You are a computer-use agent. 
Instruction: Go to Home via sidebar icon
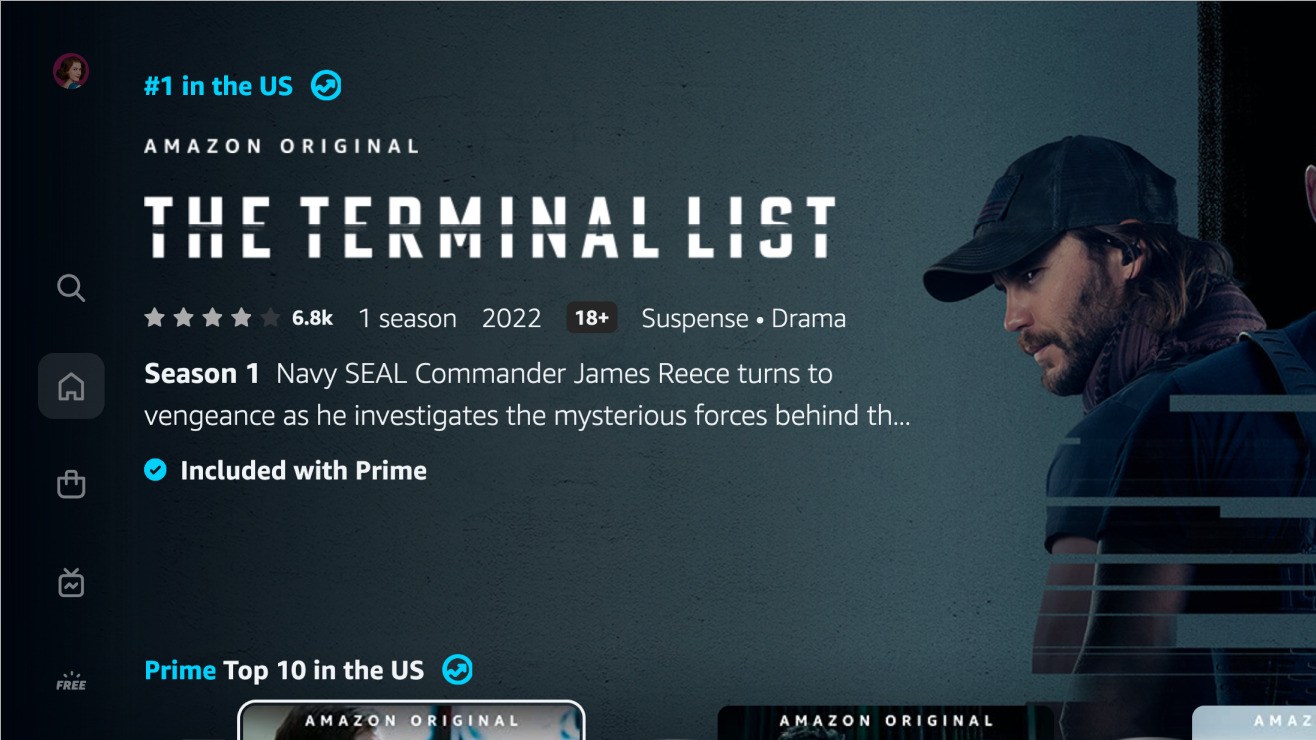[x=71, y=386]
